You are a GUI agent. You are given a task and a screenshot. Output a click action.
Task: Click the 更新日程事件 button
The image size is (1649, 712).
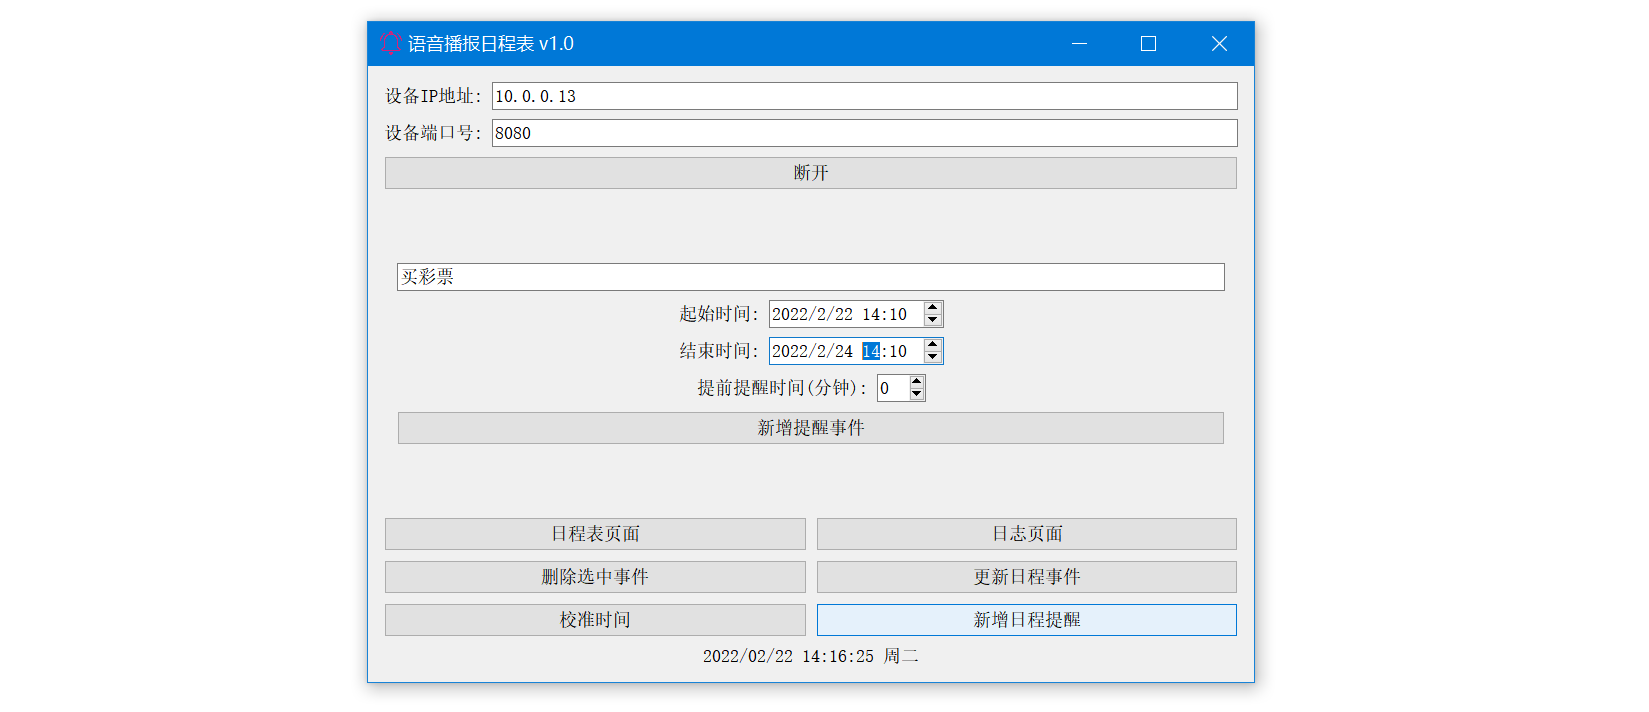click(1027, 577)
